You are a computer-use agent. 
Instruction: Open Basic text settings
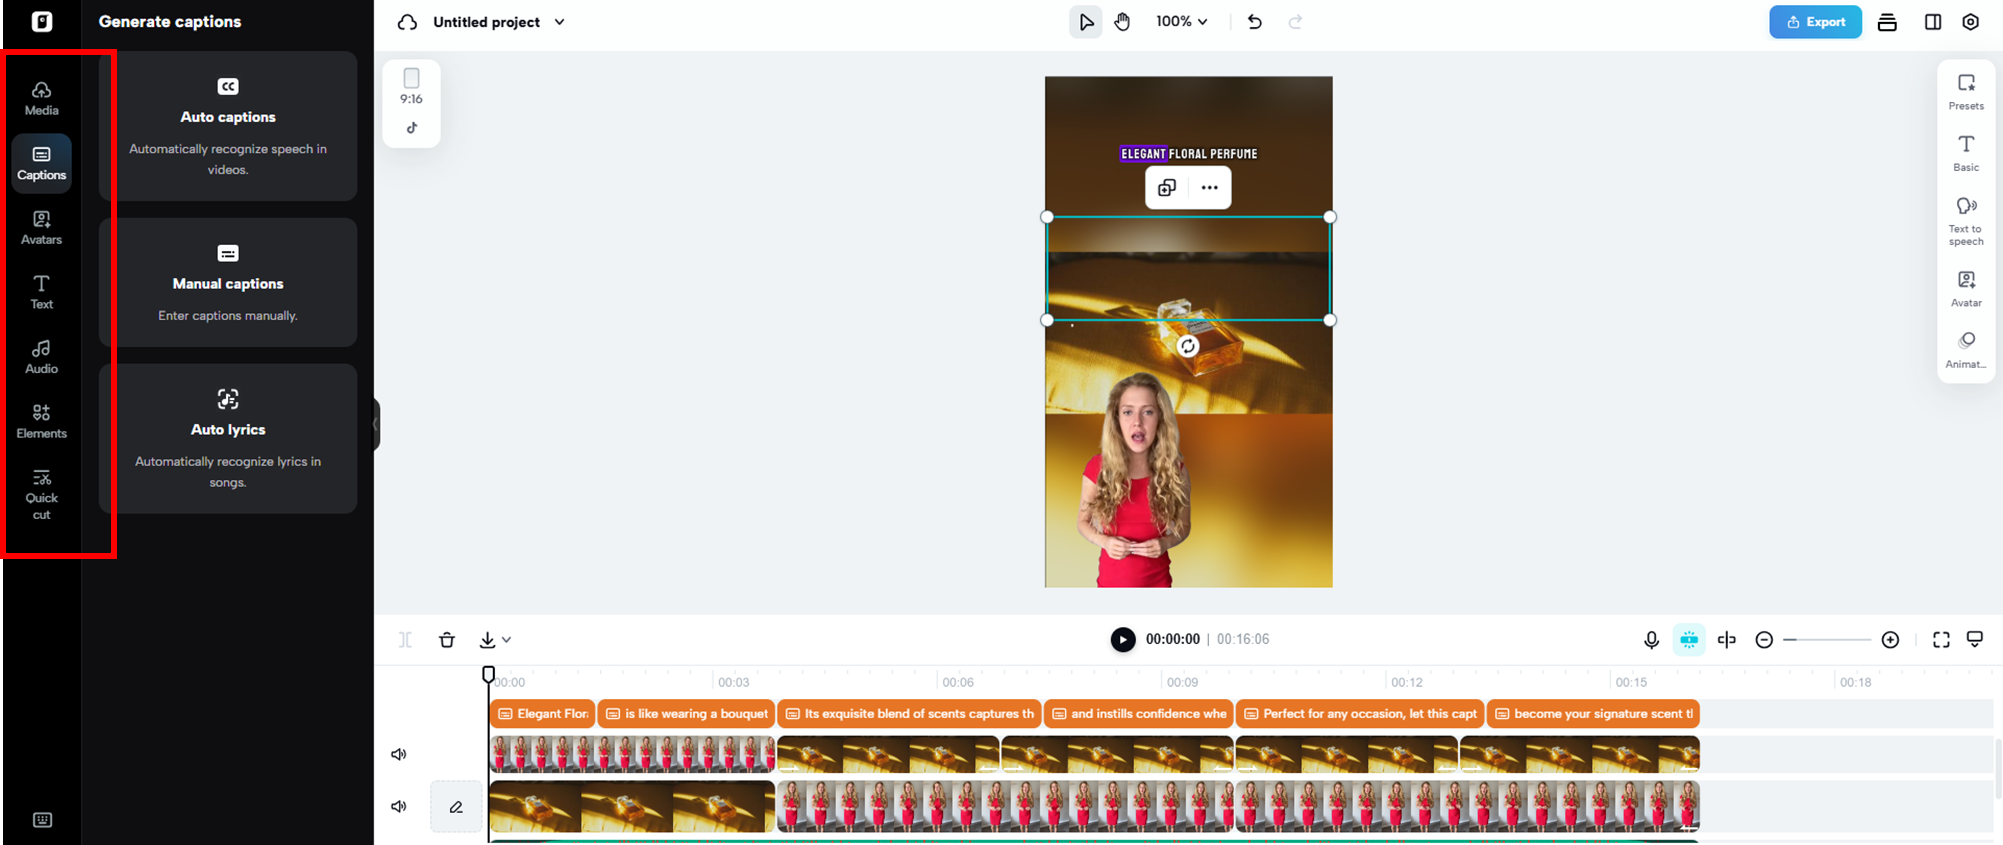pyautogui.click(x=1966, y=154)
